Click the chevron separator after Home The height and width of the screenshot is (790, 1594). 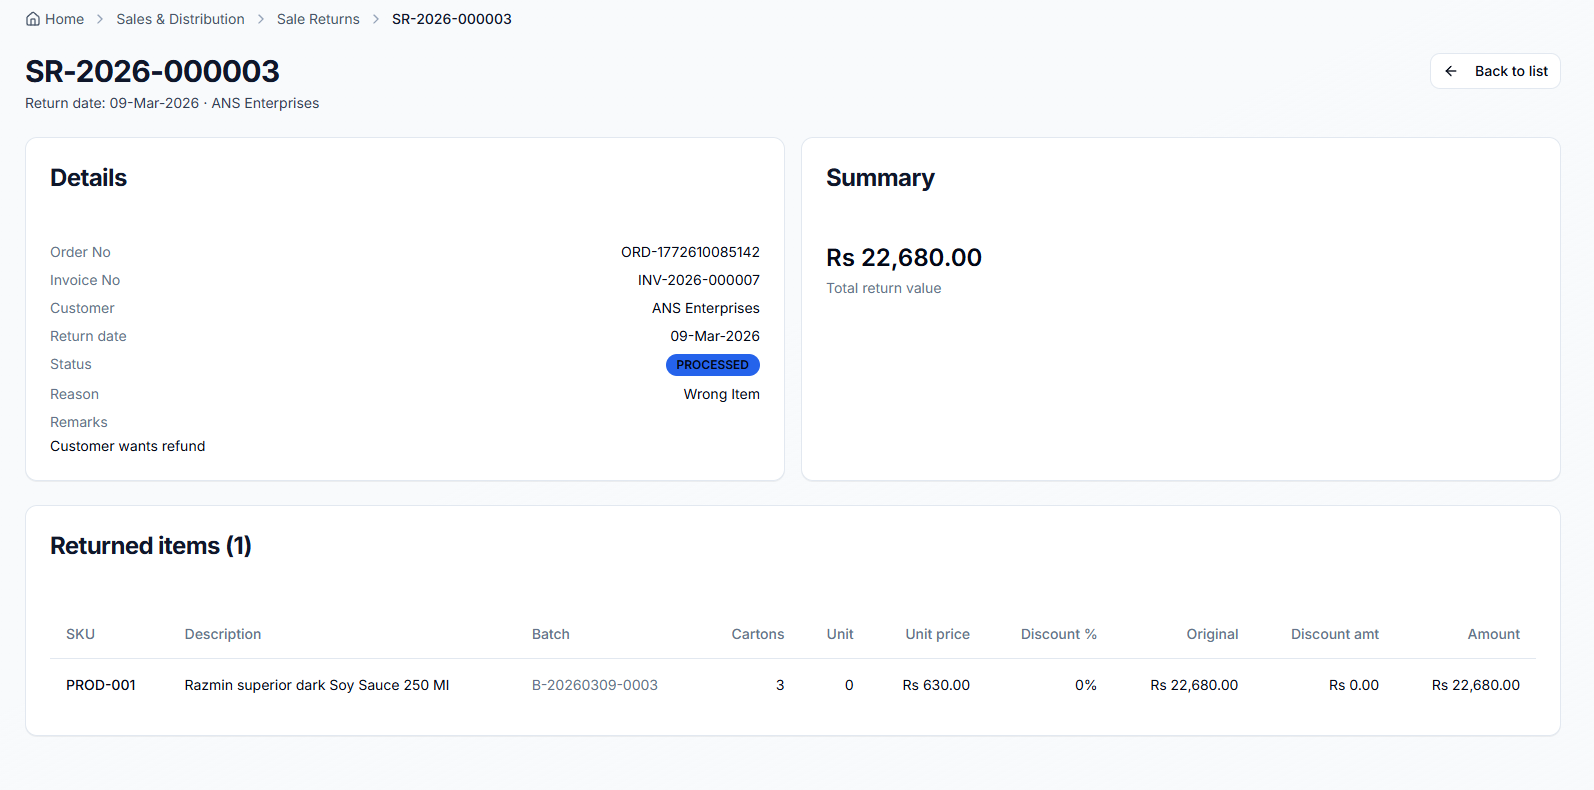[100, 19]
